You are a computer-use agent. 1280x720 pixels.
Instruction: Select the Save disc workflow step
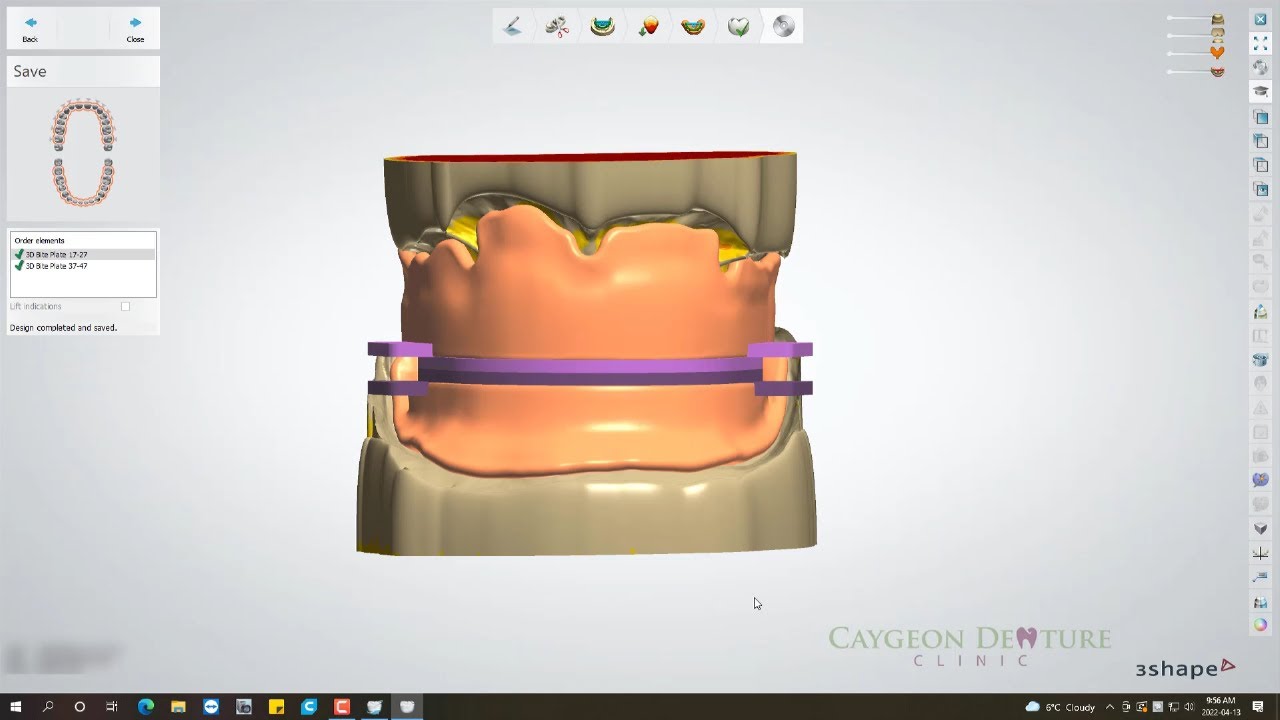[784, 27]
